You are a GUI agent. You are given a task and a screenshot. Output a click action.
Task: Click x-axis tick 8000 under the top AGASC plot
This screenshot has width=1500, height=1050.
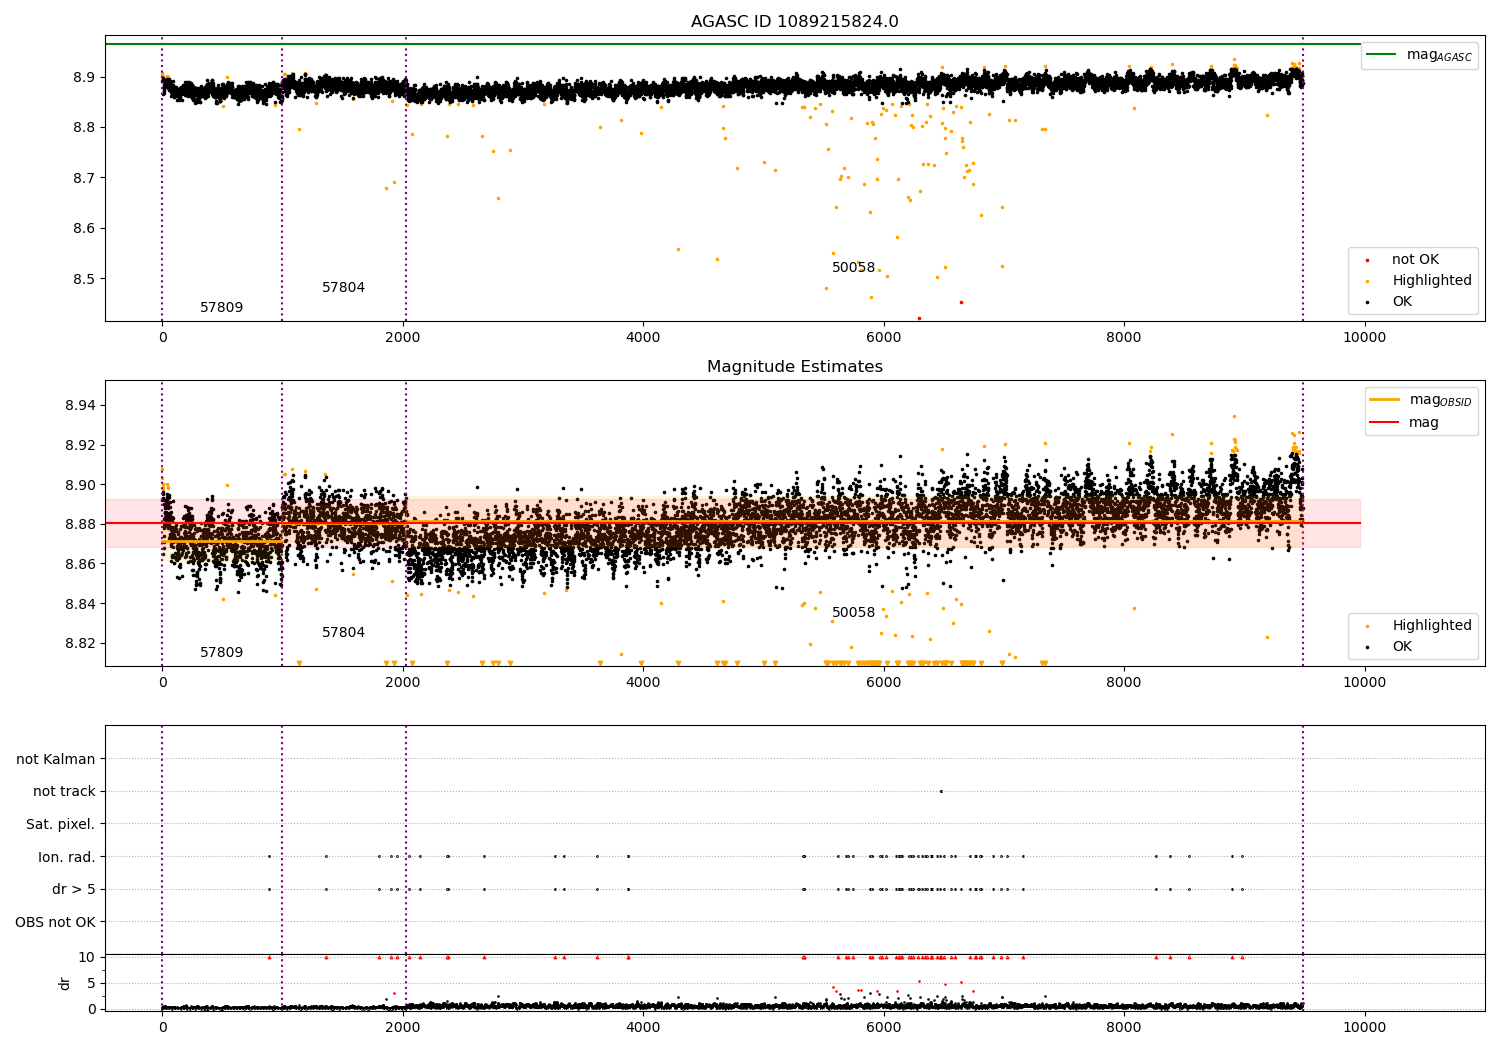click(x=1124, y=338)
